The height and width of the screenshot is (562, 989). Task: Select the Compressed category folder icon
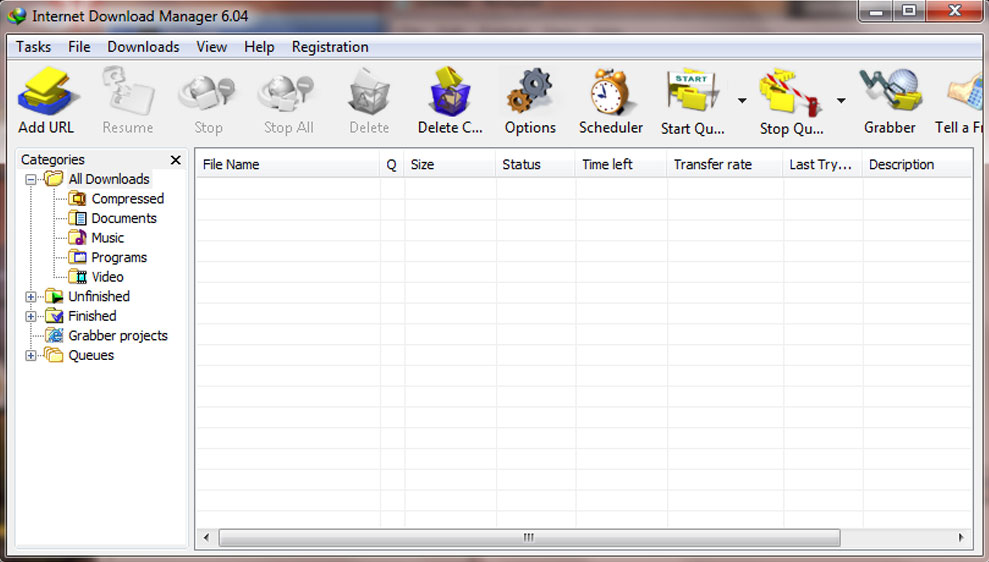pos(78,199)
